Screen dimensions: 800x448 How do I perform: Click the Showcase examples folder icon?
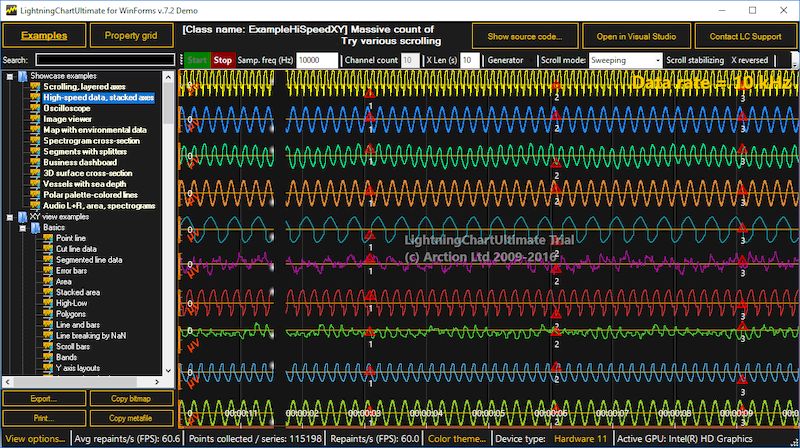(x=22, y=76)
